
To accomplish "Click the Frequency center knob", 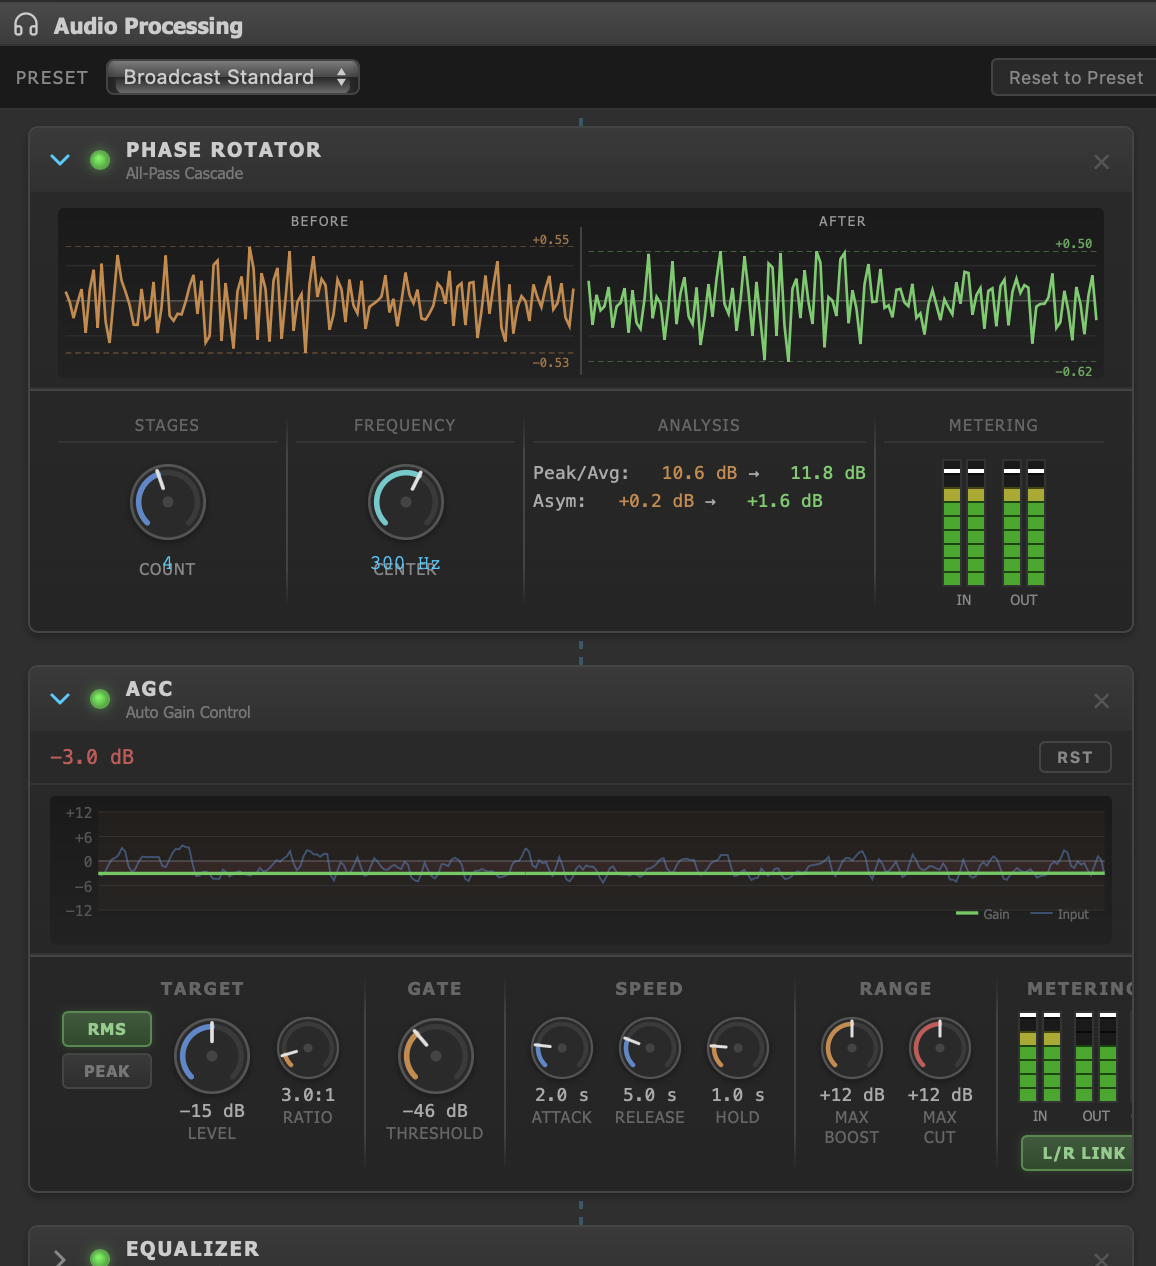I will (406, 502).
